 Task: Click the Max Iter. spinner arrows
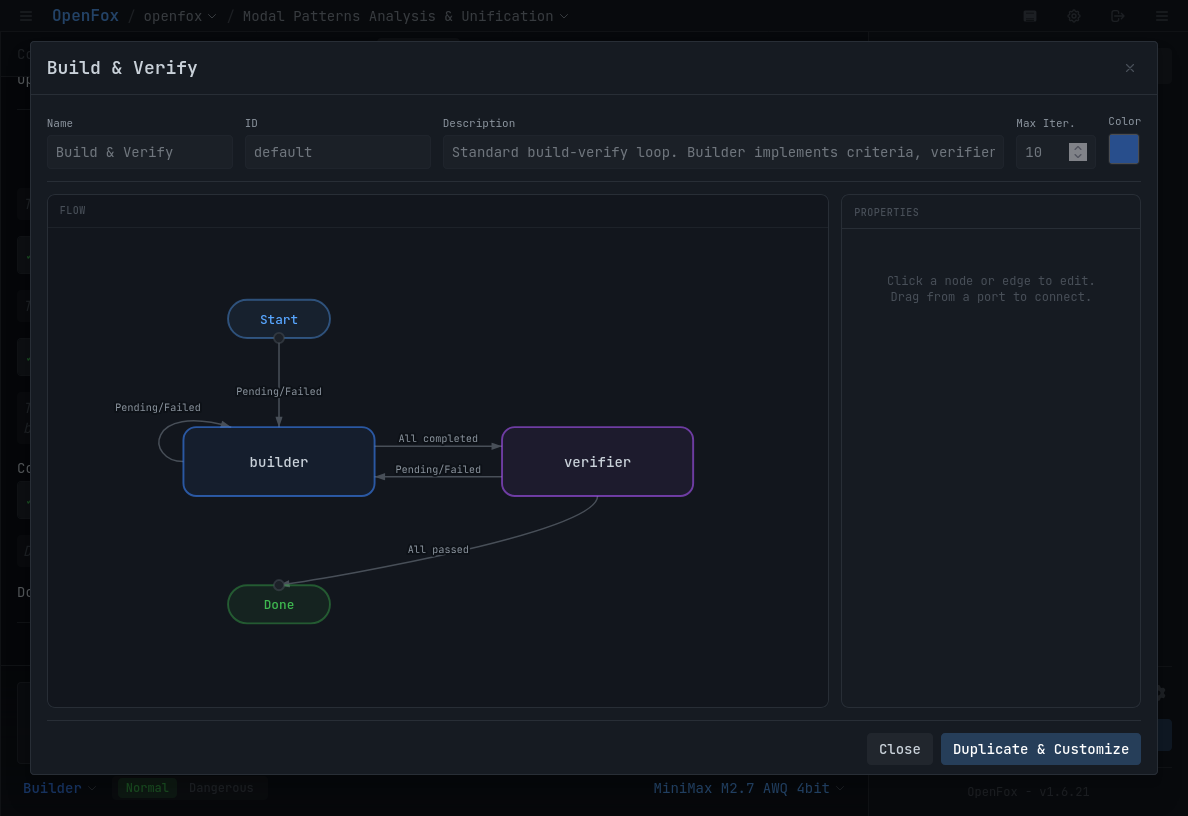[x=1077, y=152]
